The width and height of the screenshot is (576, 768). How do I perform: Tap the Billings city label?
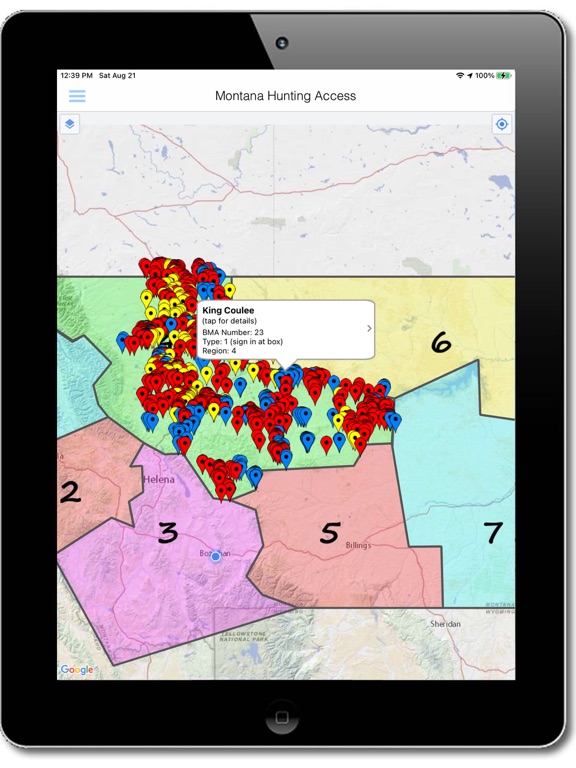tap(358, 545)
